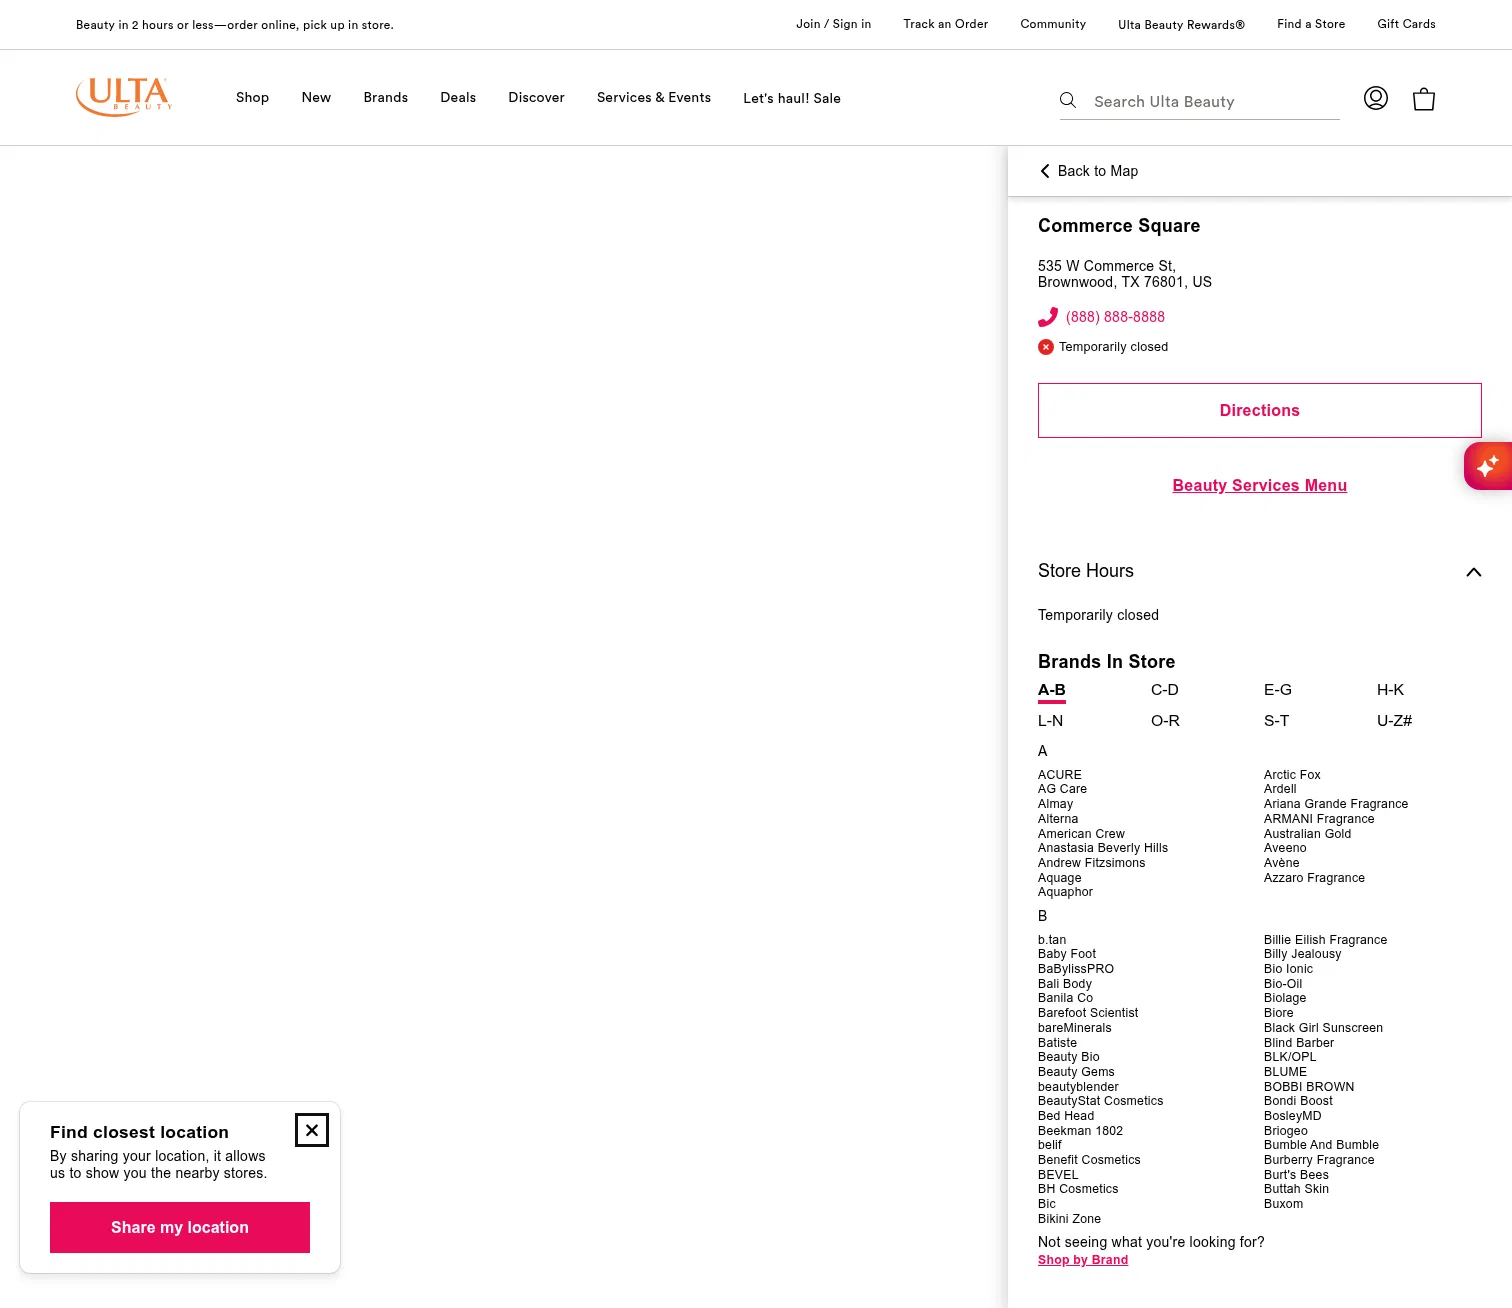The image size is (1512, 1308).
Task: Open the Discover menu
Action: pos(536,98)
